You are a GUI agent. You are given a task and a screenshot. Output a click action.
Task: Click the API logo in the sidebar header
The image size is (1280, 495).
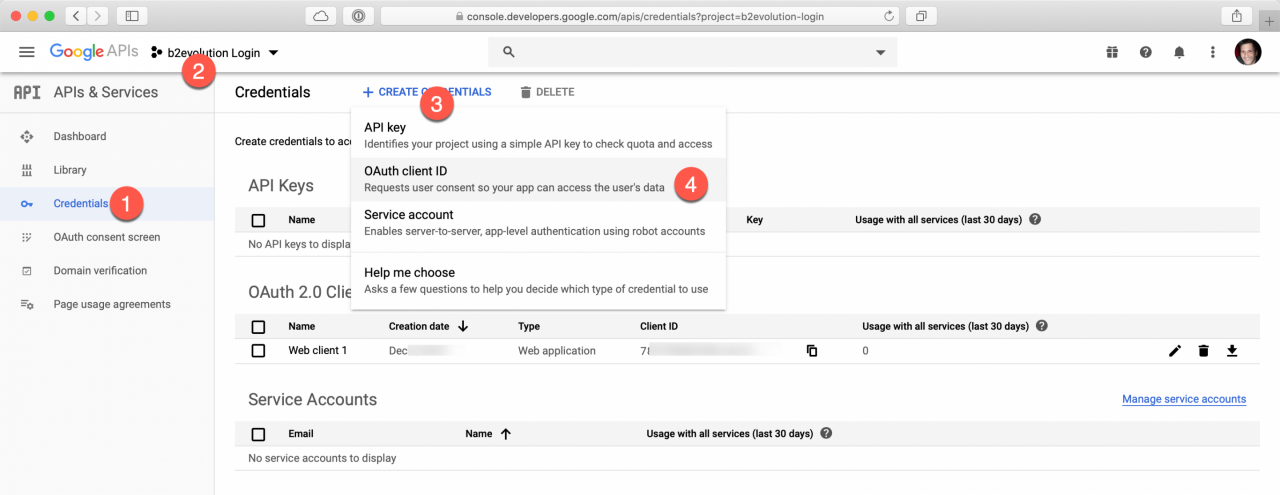27,92
